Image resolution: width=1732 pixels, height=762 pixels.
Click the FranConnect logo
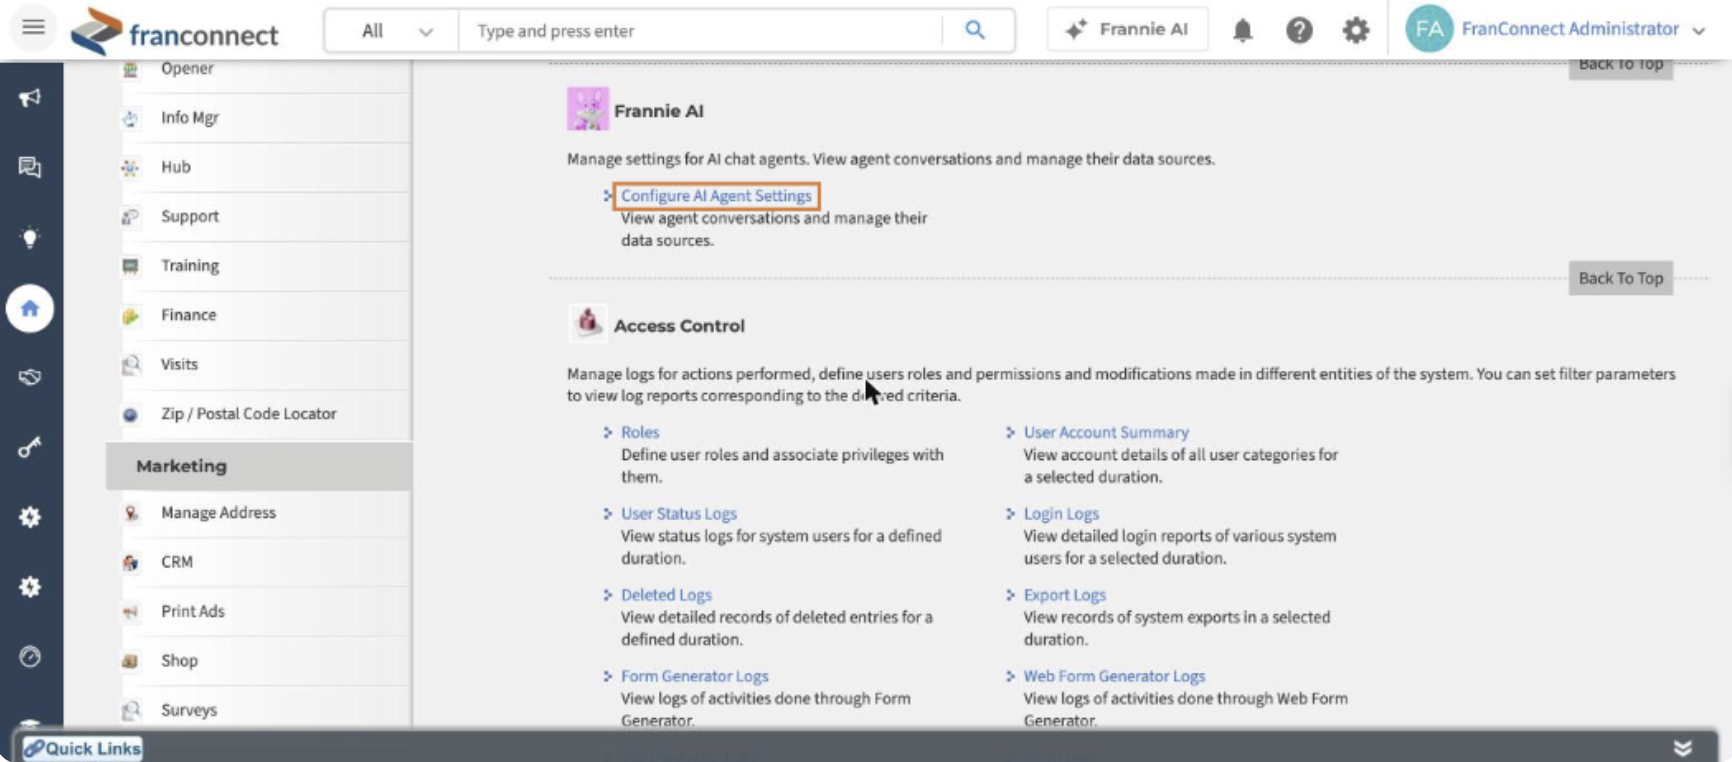174,31
